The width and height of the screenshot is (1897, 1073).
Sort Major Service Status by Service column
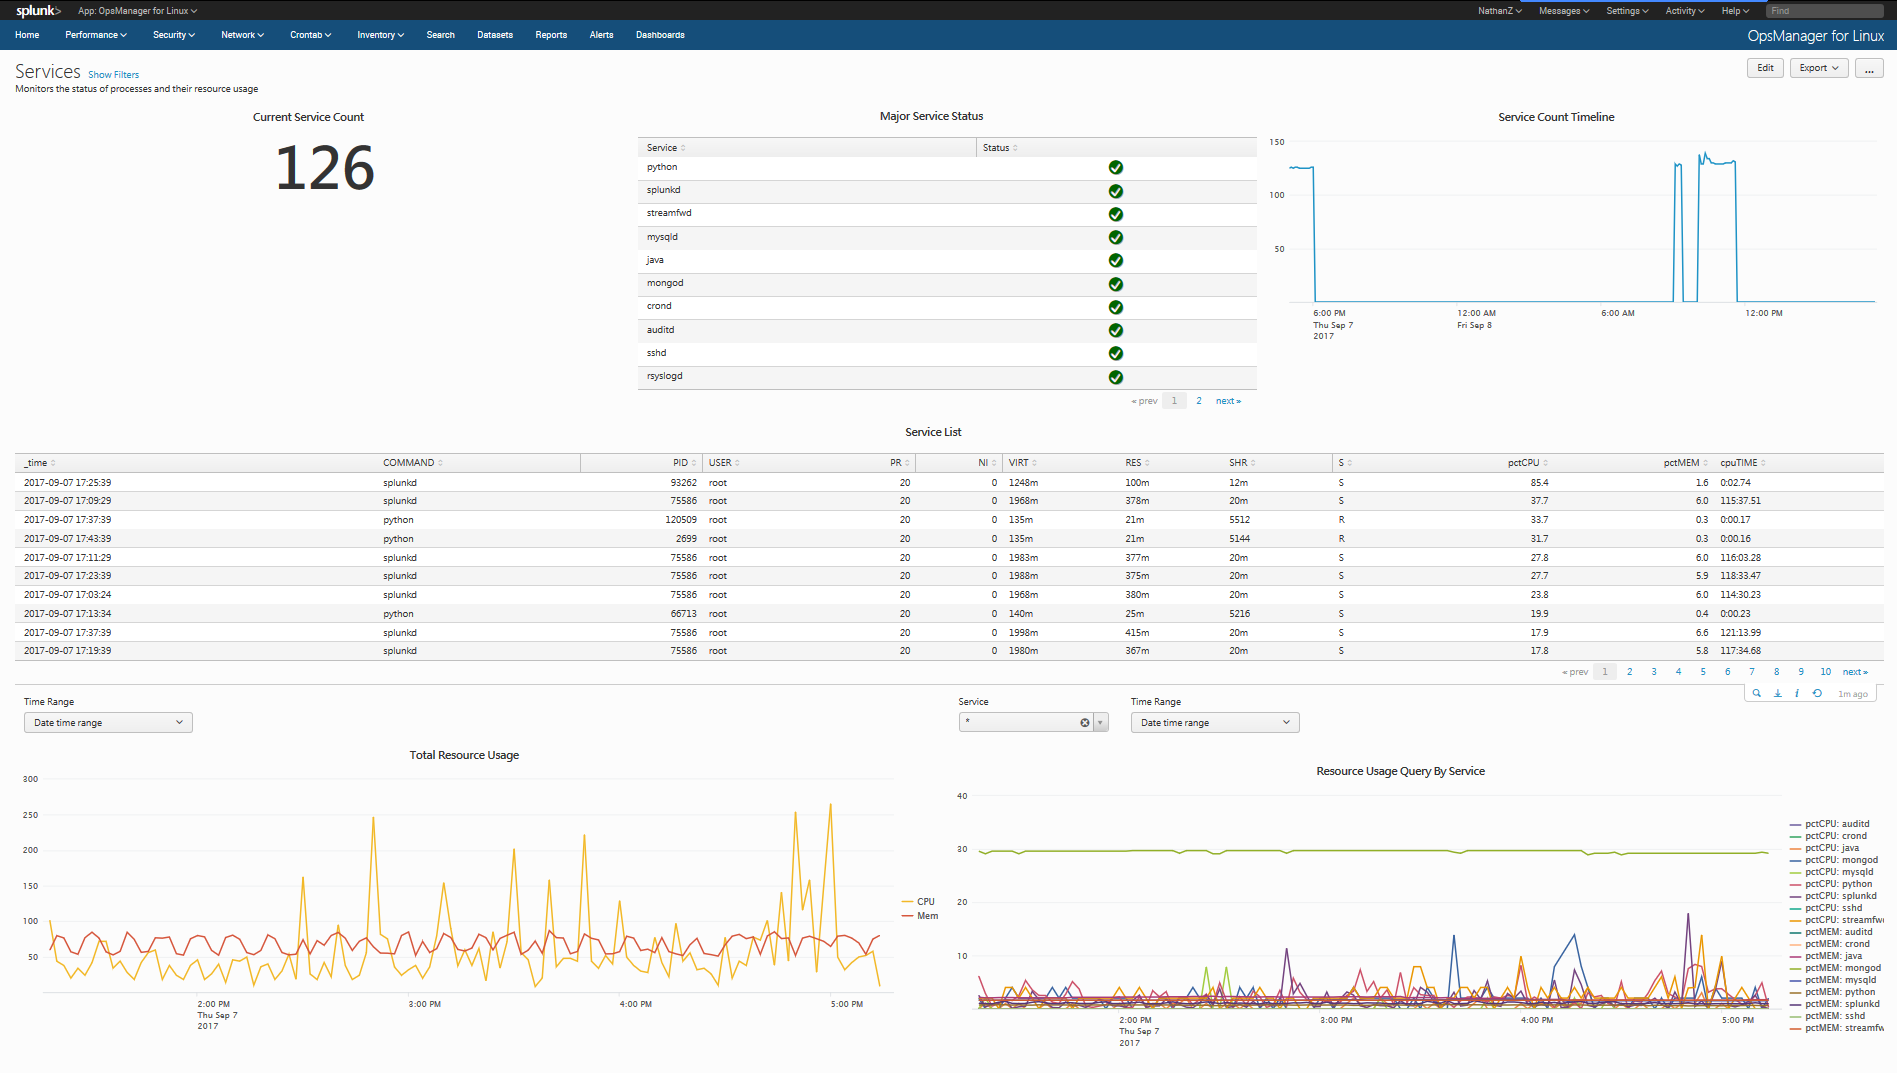666,148
